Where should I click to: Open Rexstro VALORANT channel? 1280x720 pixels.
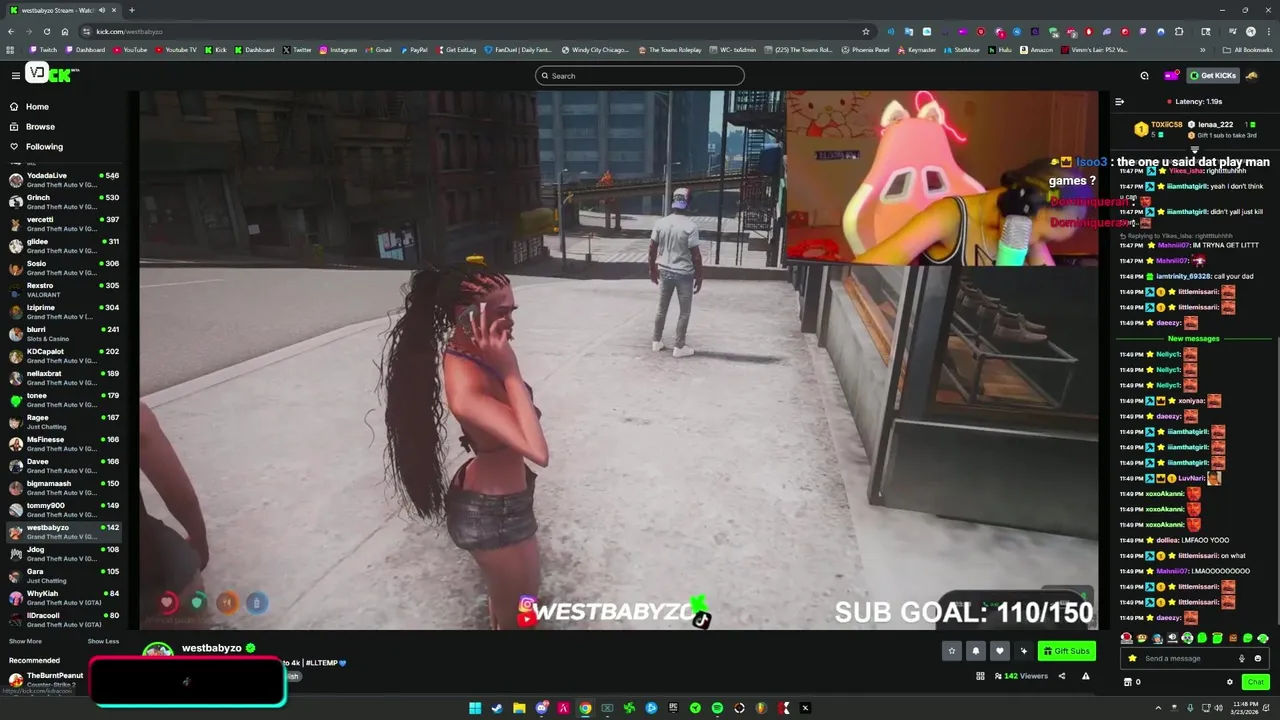pos(64,290)
